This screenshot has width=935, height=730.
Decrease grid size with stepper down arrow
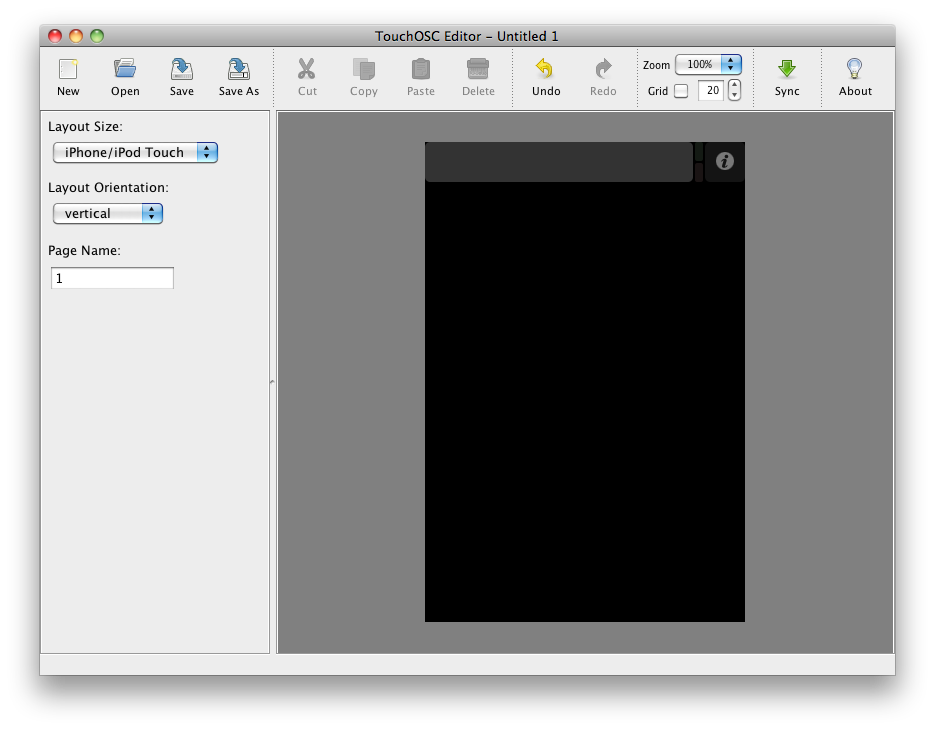[x=735, y=96]
